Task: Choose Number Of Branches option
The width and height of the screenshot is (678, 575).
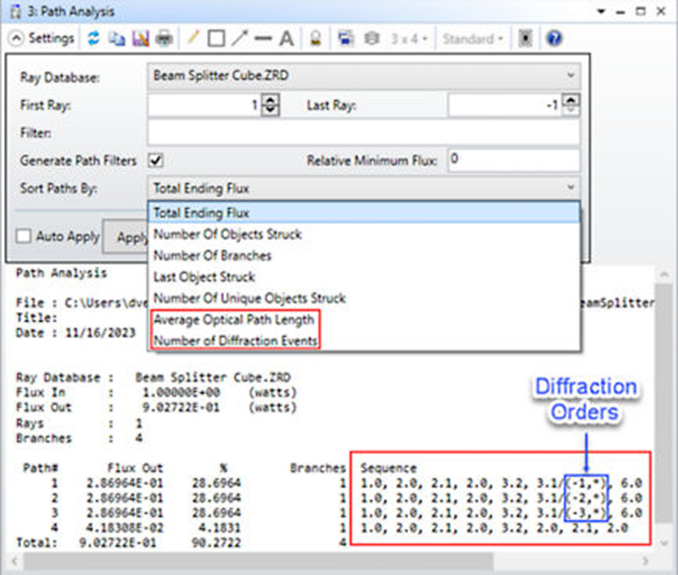Action: pos(364,256)
